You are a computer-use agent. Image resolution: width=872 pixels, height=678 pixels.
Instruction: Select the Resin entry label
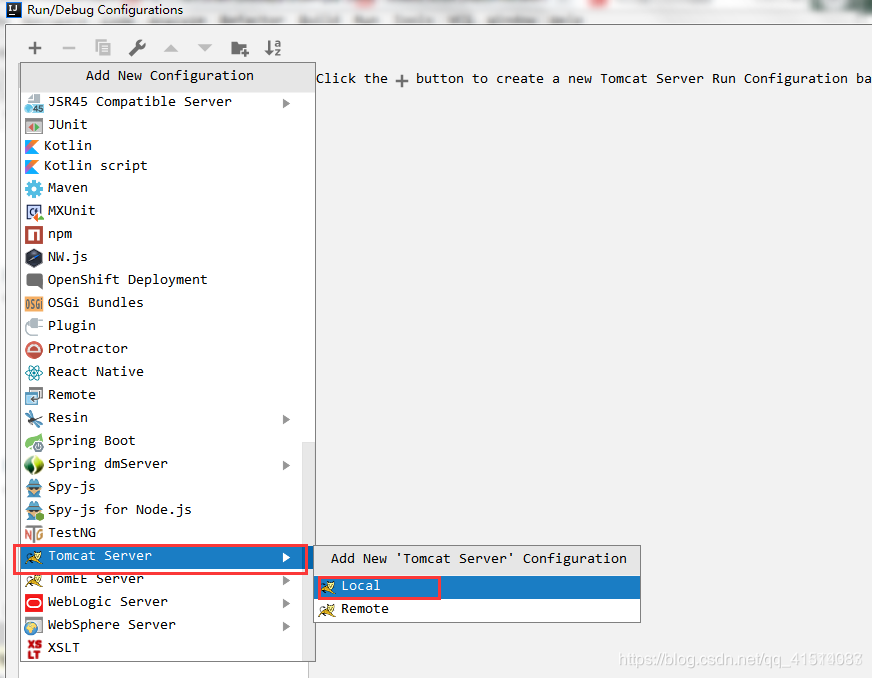pyautogui.click(x=68, y=418)
